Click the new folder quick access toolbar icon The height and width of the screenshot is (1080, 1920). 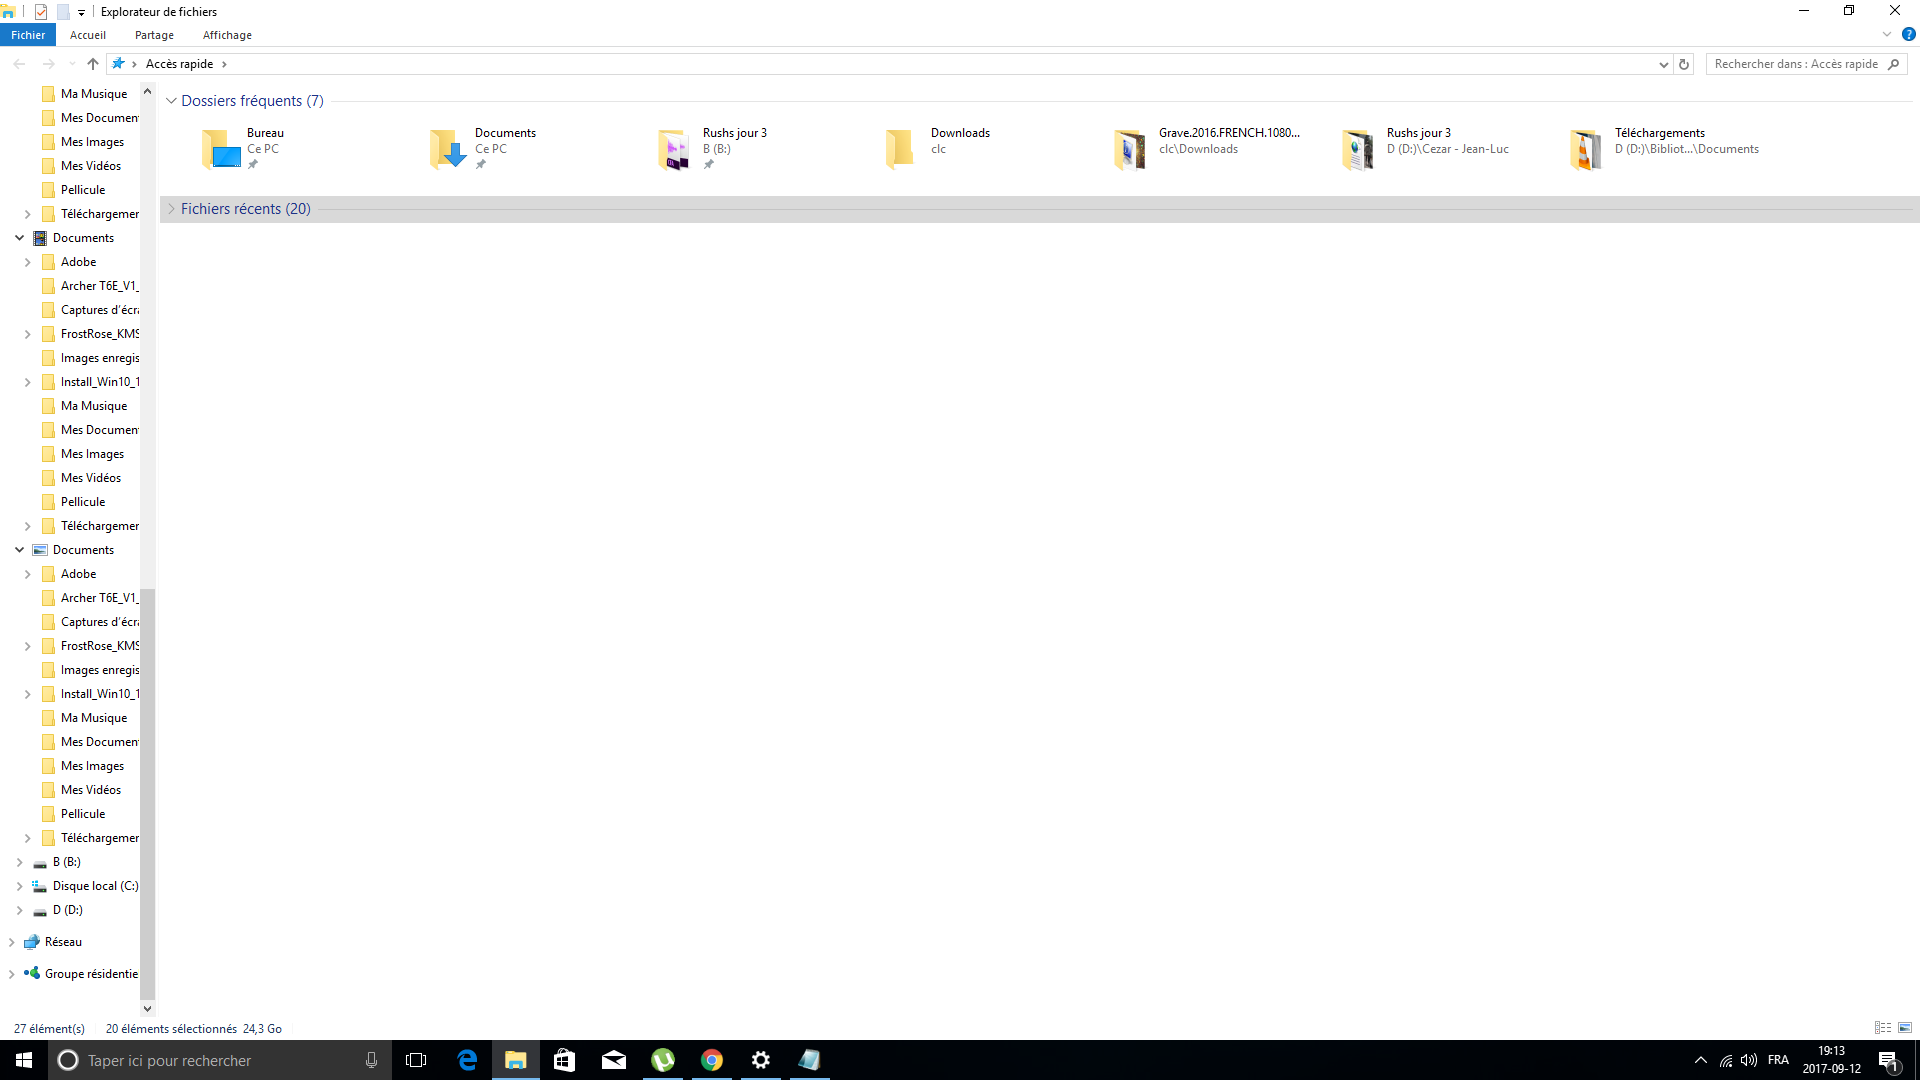tap(62, 12)
